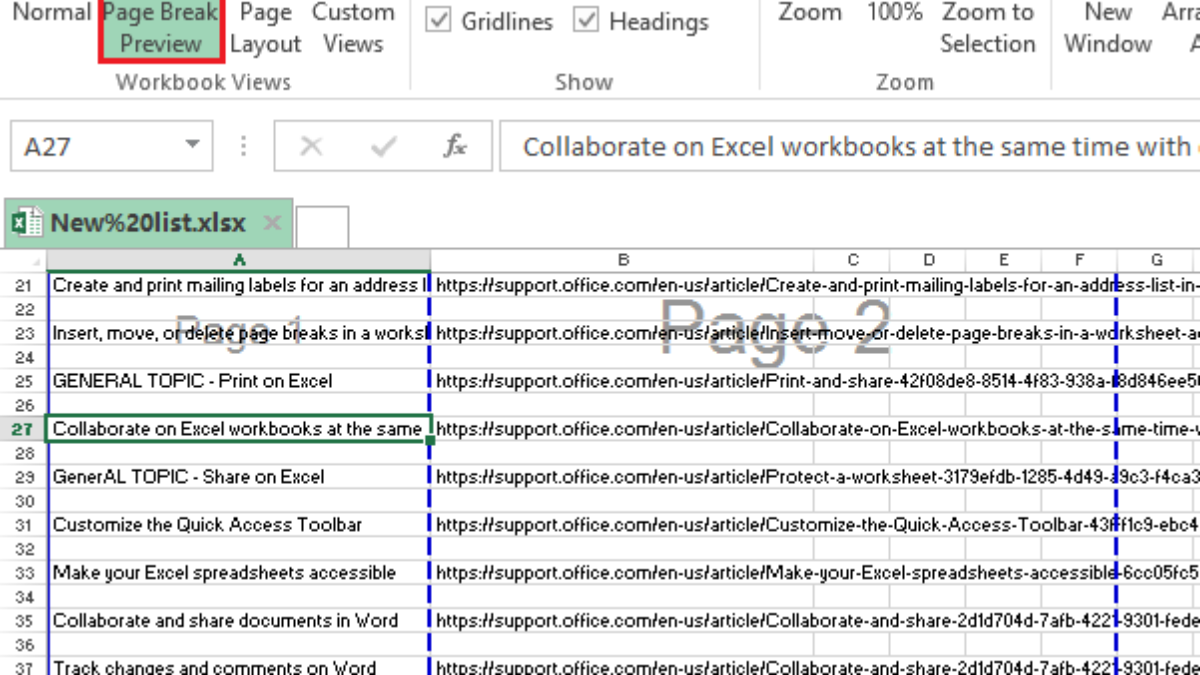
Task: Select column C header
Action: 852,259
